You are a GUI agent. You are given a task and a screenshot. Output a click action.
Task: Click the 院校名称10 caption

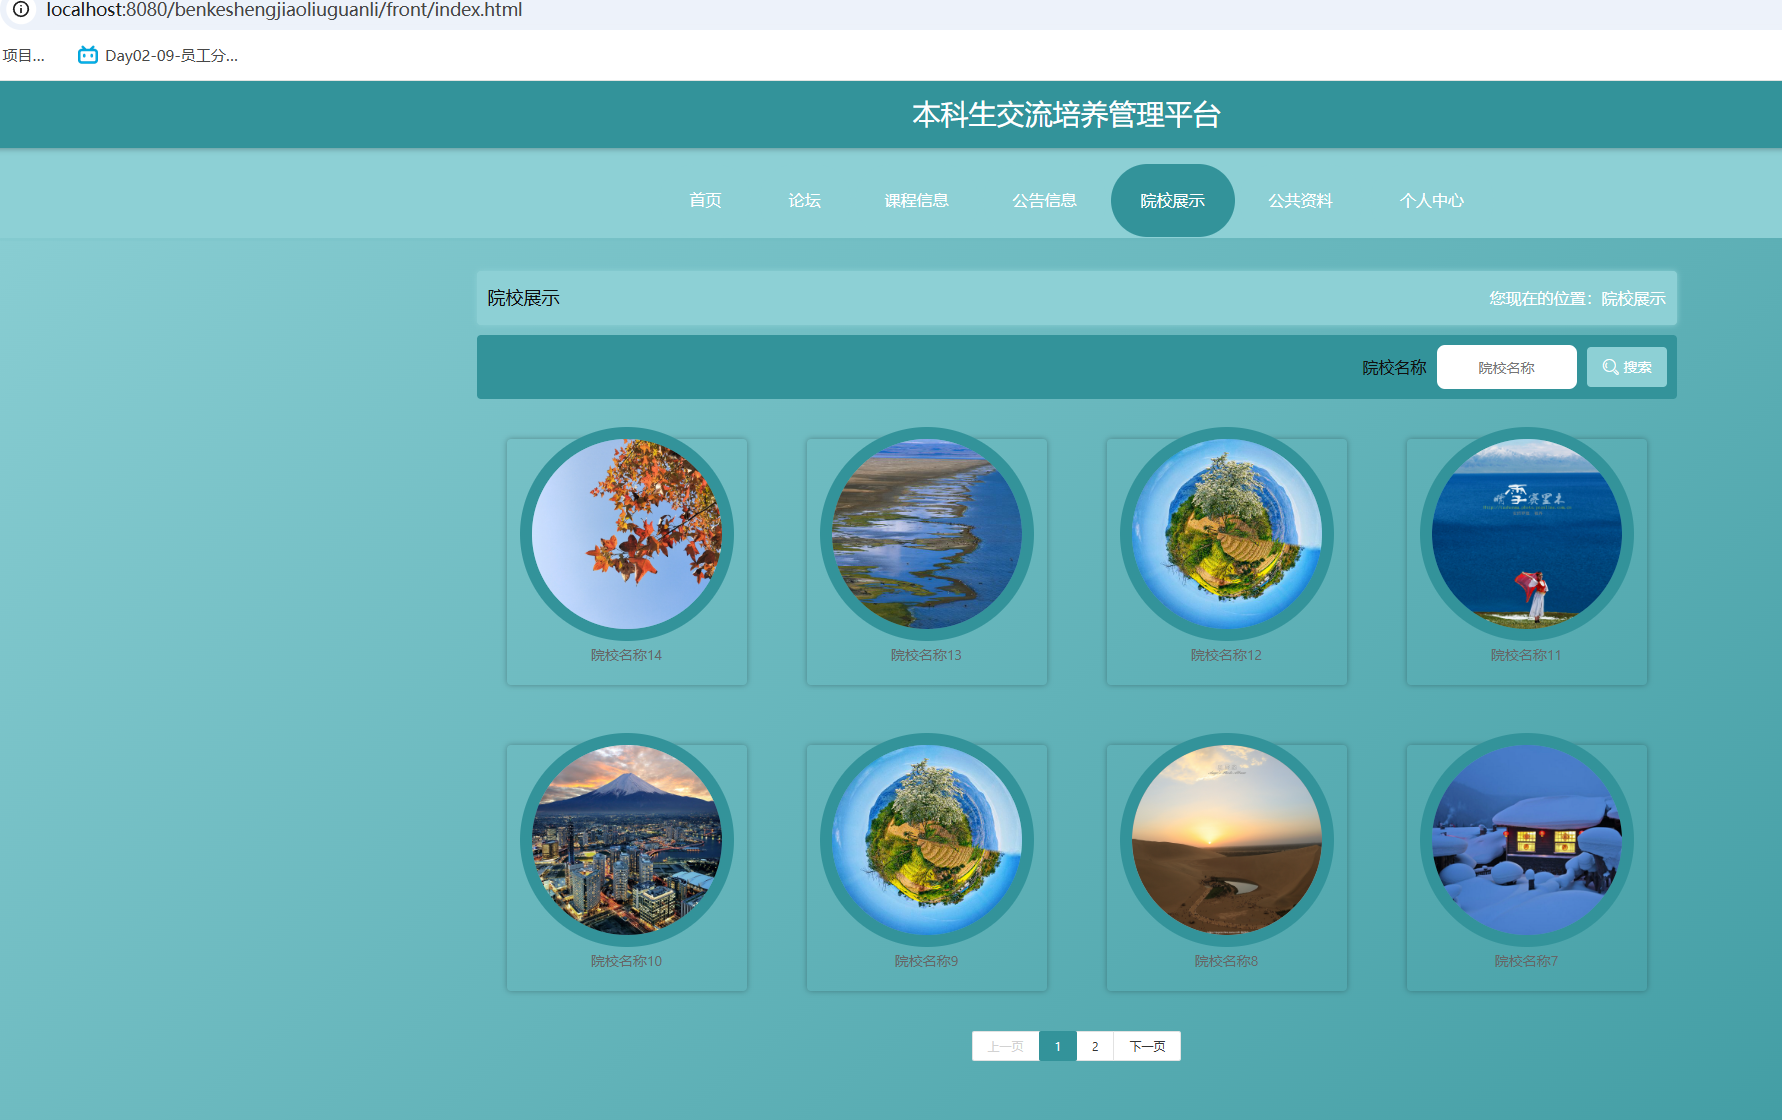pos(626,961)
